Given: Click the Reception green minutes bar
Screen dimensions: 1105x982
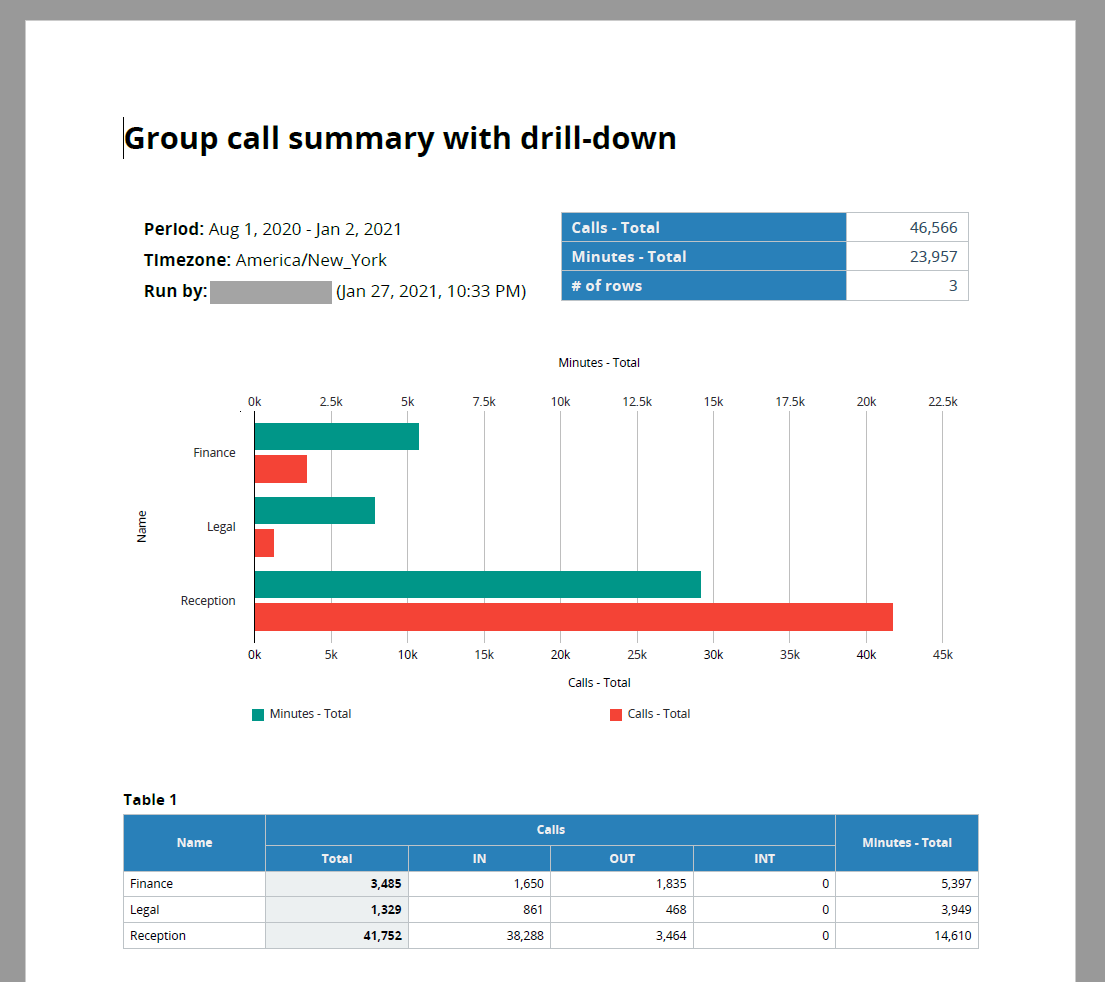Looking at the screenshot, I should point(478,584).
